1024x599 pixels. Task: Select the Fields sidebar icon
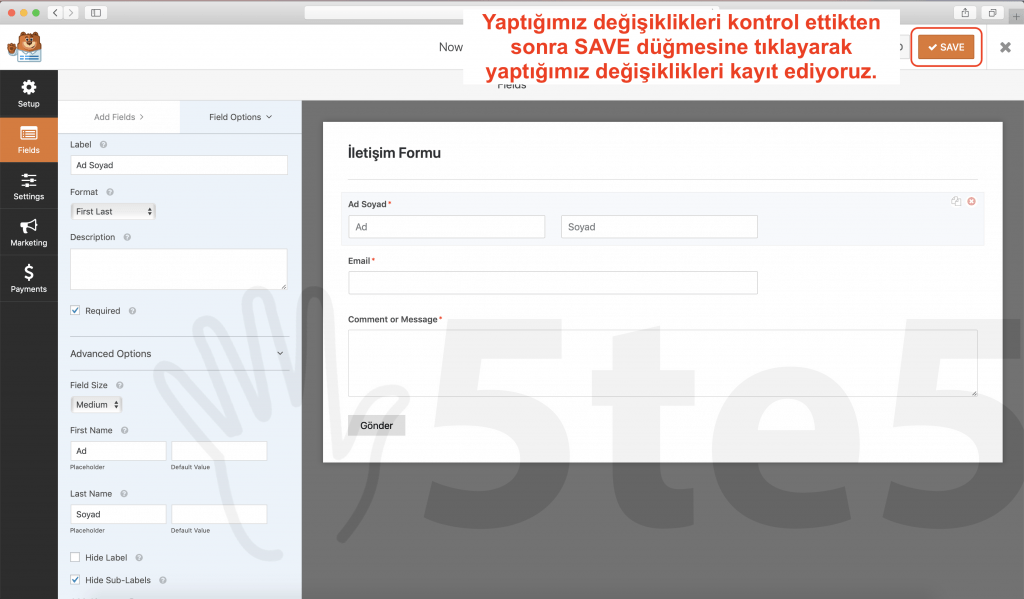pos(29,139)
